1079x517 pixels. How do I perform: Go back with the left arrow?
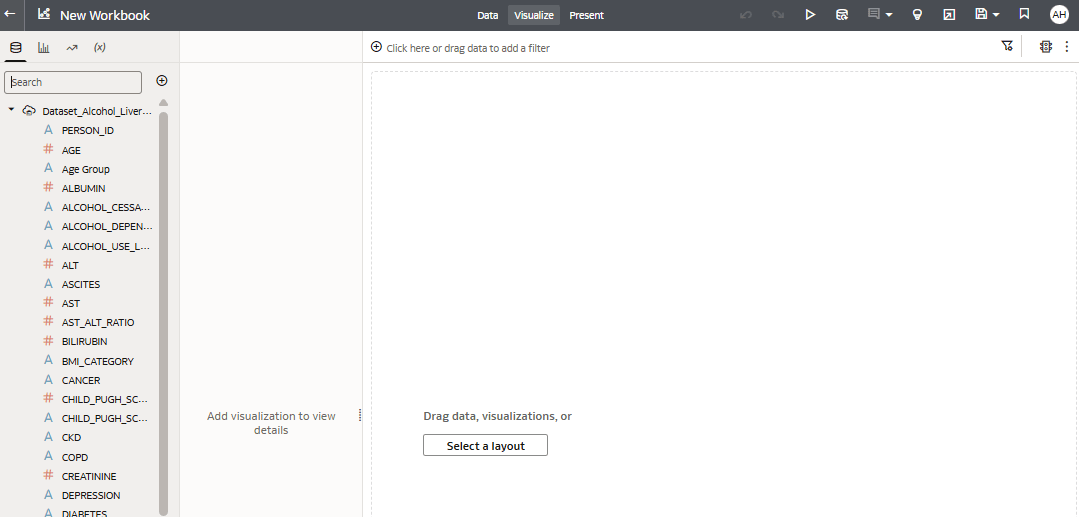[x=10, y=14]
